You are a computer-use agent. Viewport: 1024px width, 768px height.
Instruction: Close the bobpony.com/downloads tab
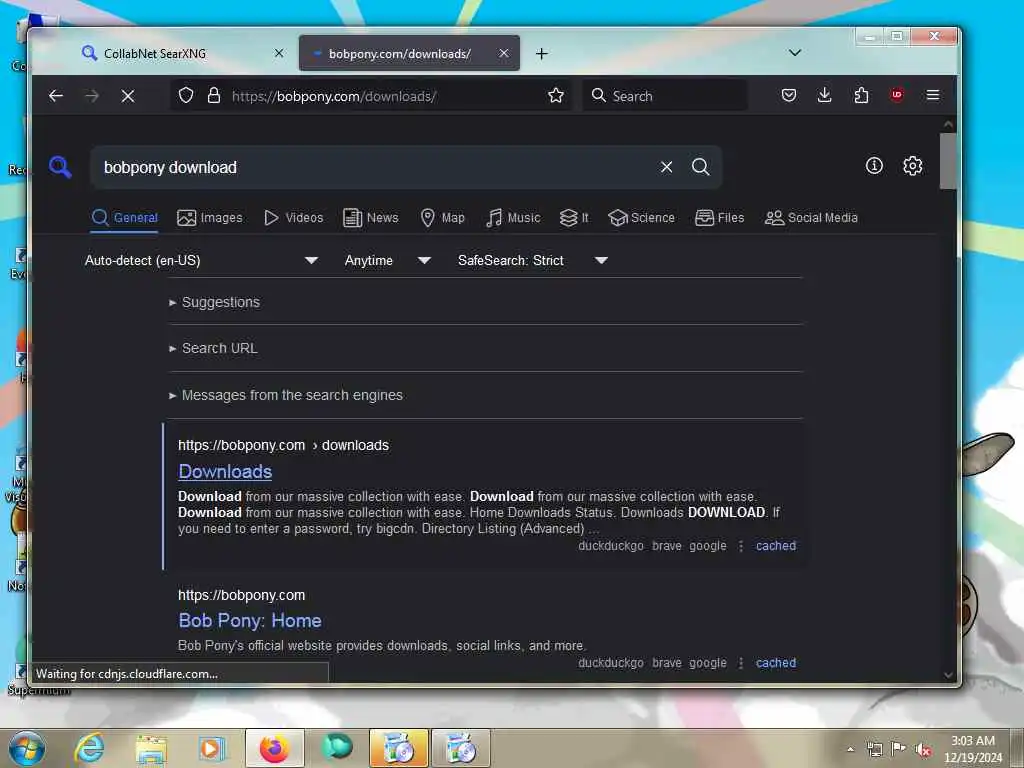(504, 53)
